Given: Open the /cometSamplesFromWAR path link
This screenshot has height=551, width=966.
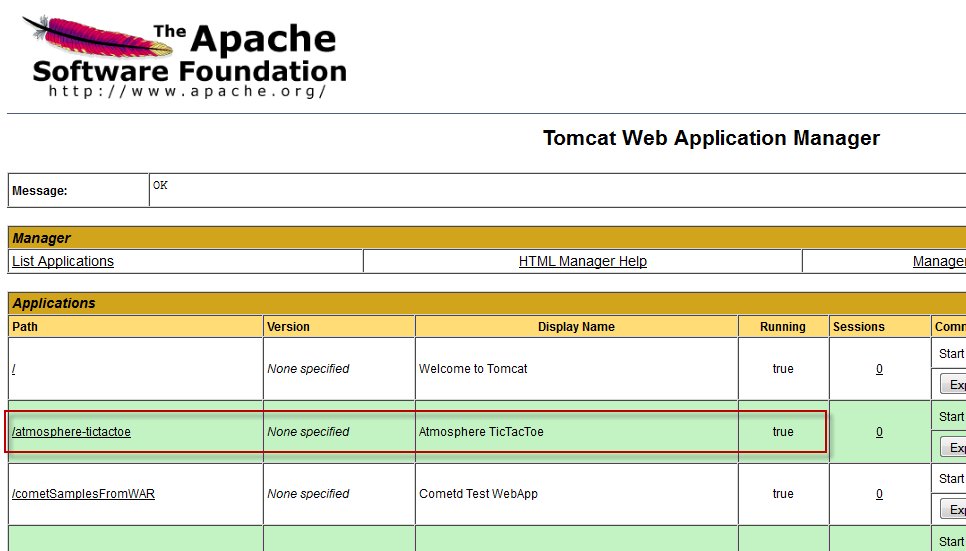Looking at the screenshot, I should (x=83, y=494).
